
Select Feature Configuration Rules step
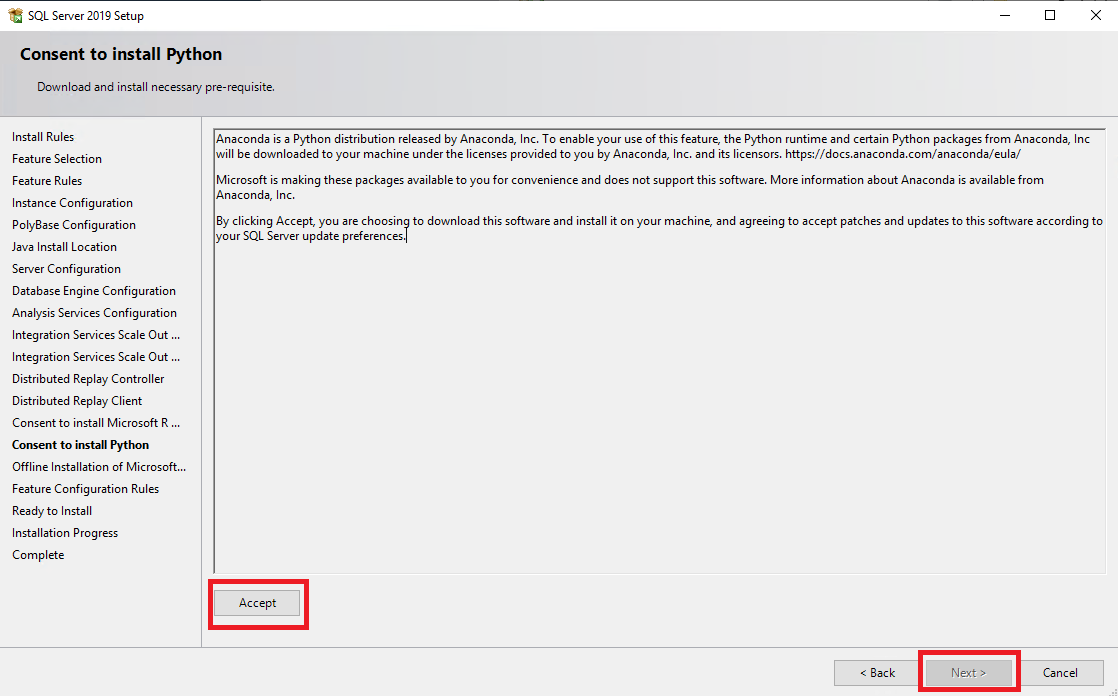click(x=86, y=489)
